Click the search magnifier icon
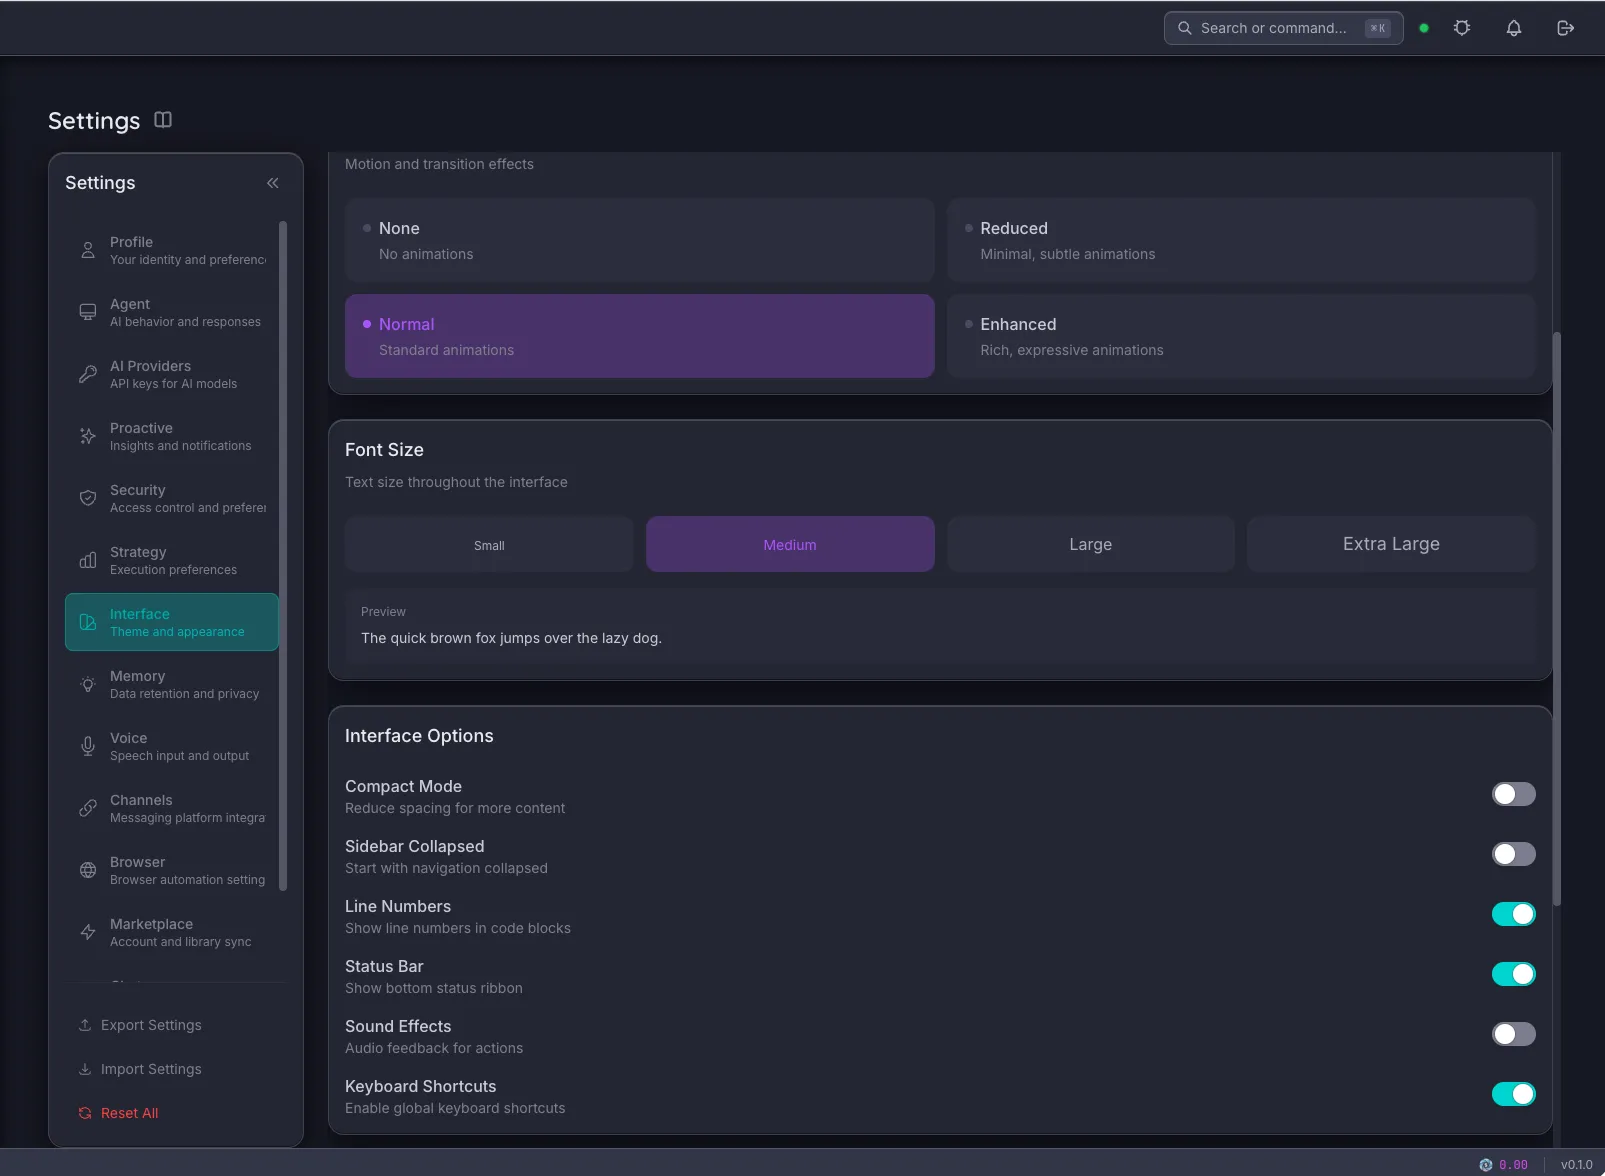This screenshot has height=1176, width=1605. coord(1184,28)
